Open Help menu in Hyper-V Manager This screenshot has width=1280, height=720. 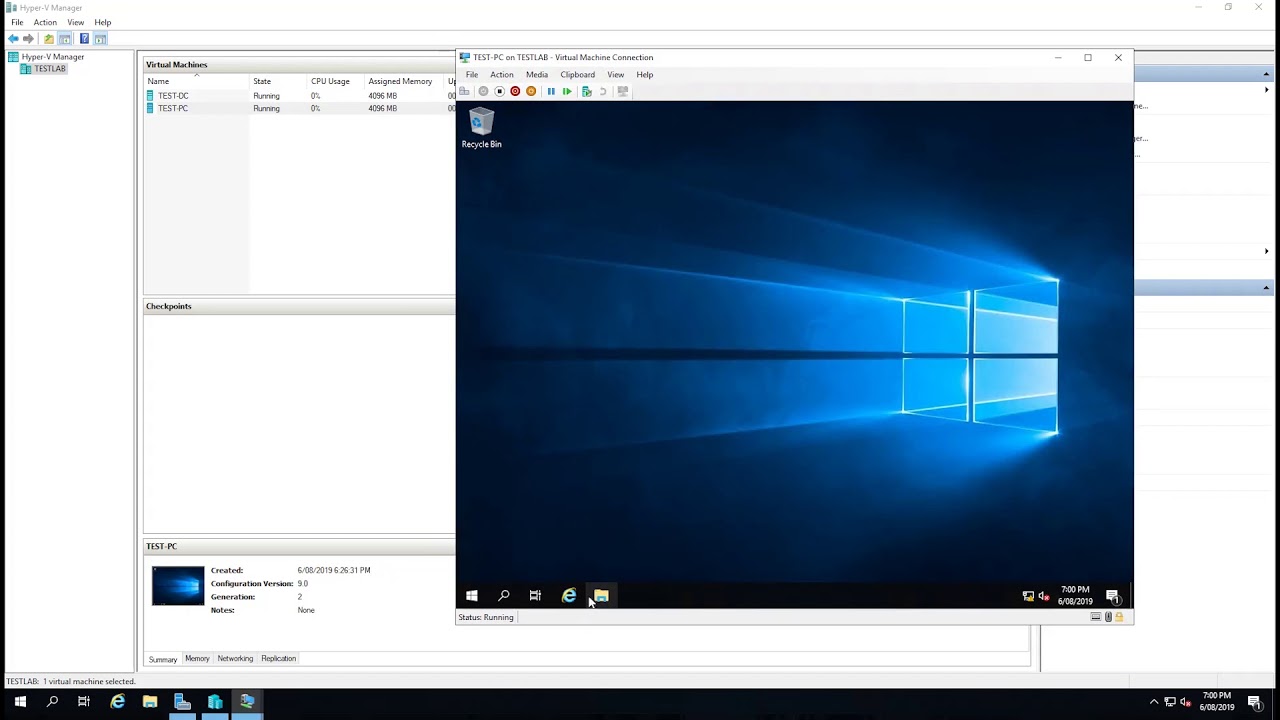tap(103, 22)
